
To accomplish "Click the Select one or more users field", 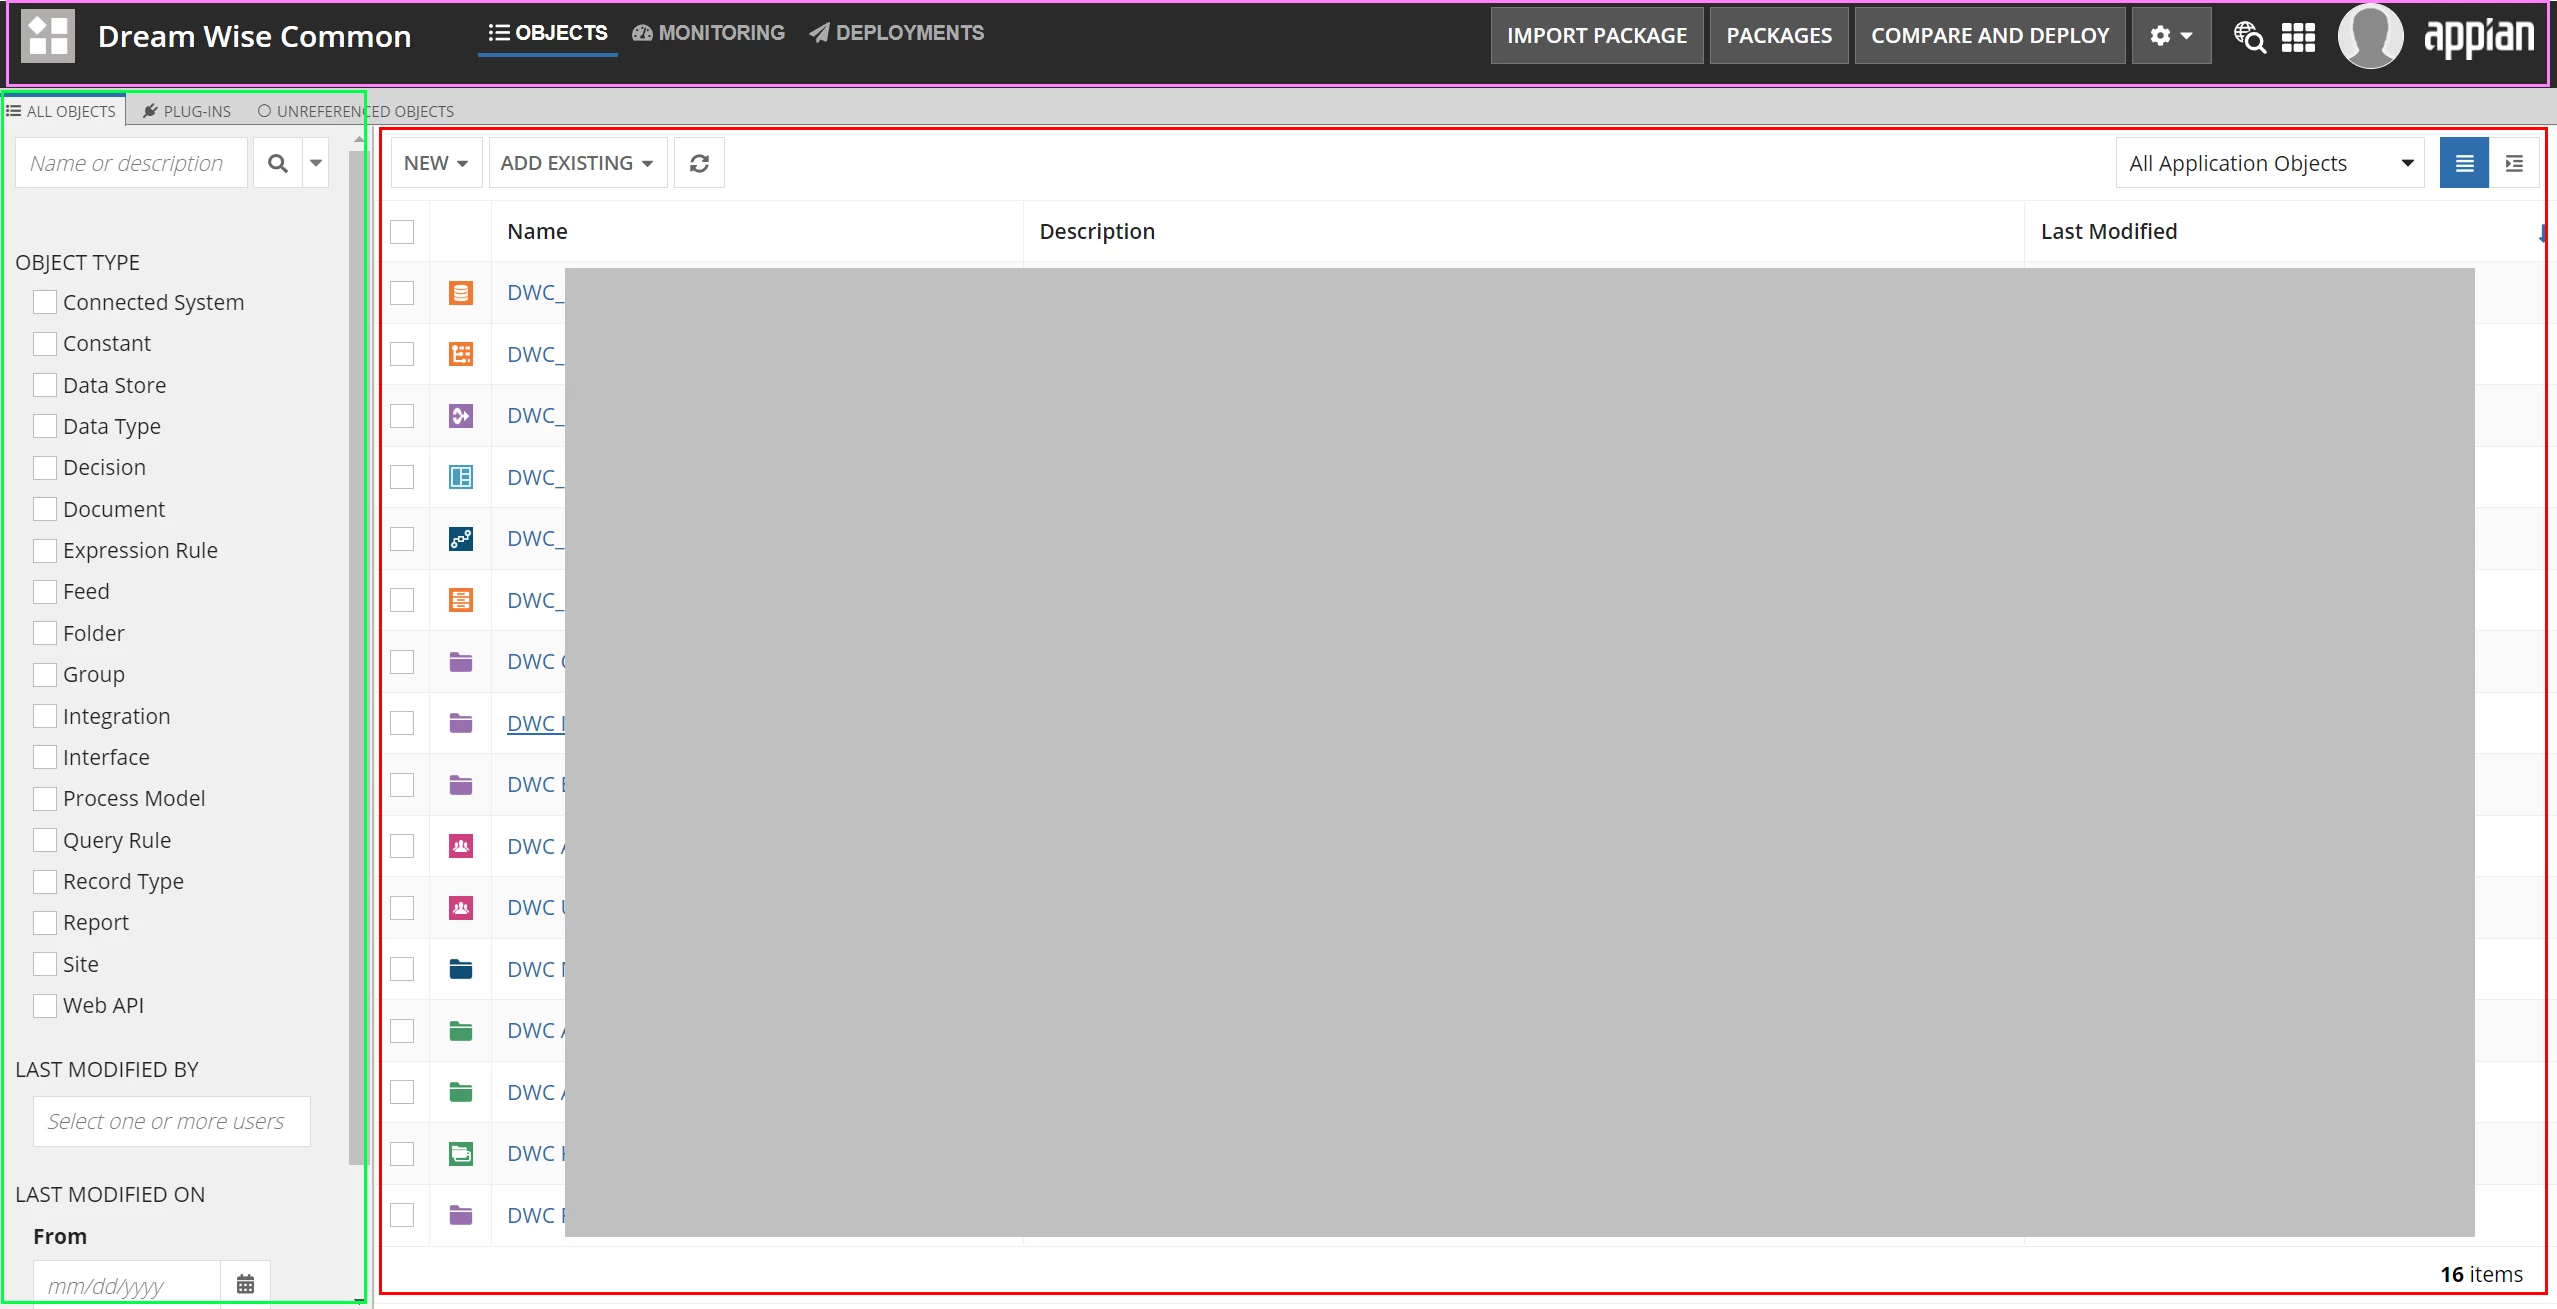I will pos(172,1122).
